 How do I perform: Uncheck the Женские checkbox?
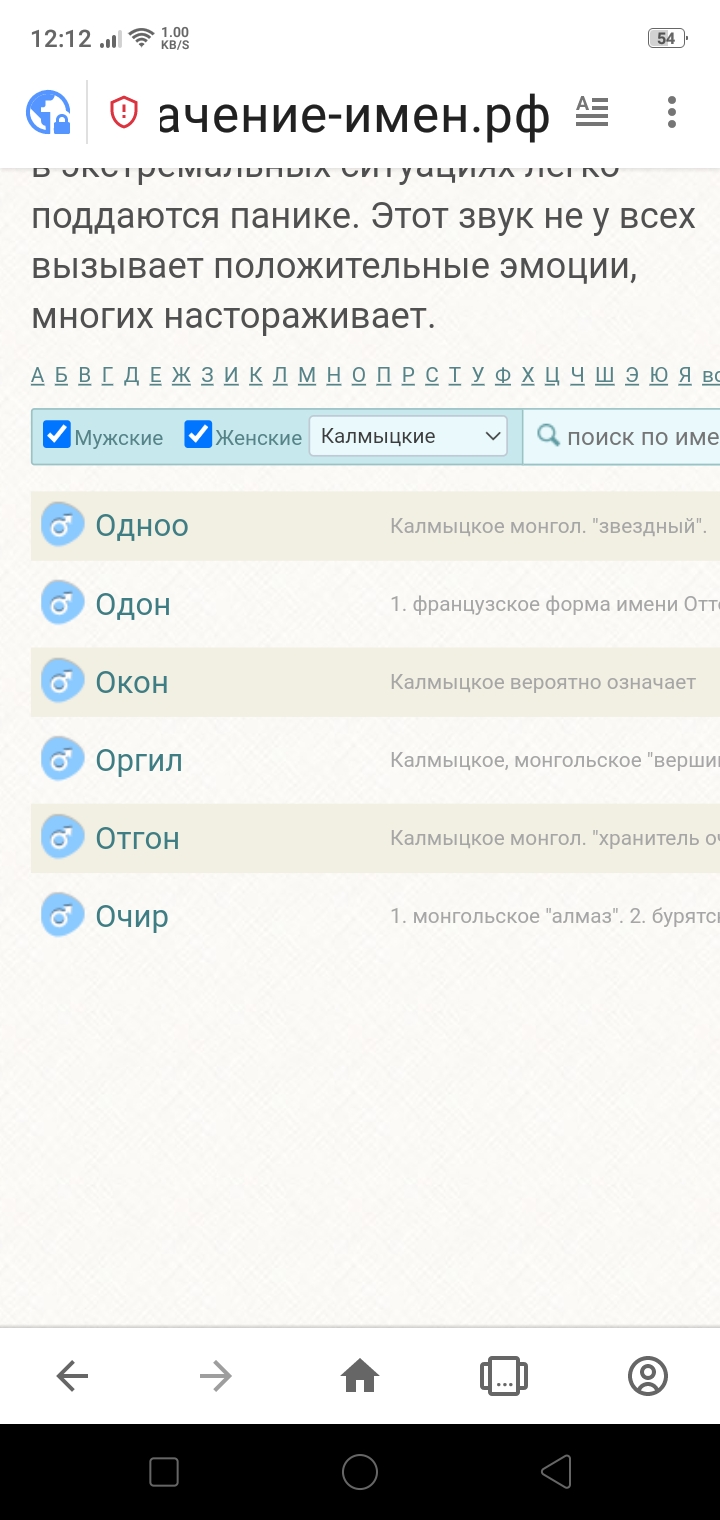pos(199,435)
